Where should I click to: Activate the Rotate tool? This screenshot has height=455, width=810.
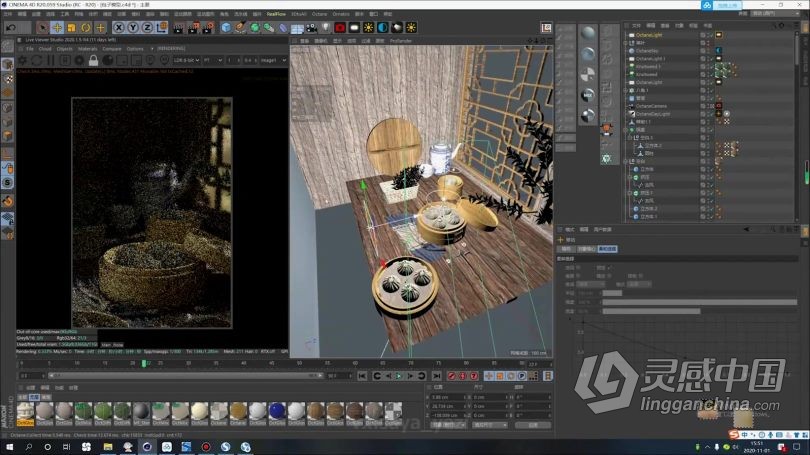tap(86, 28)
